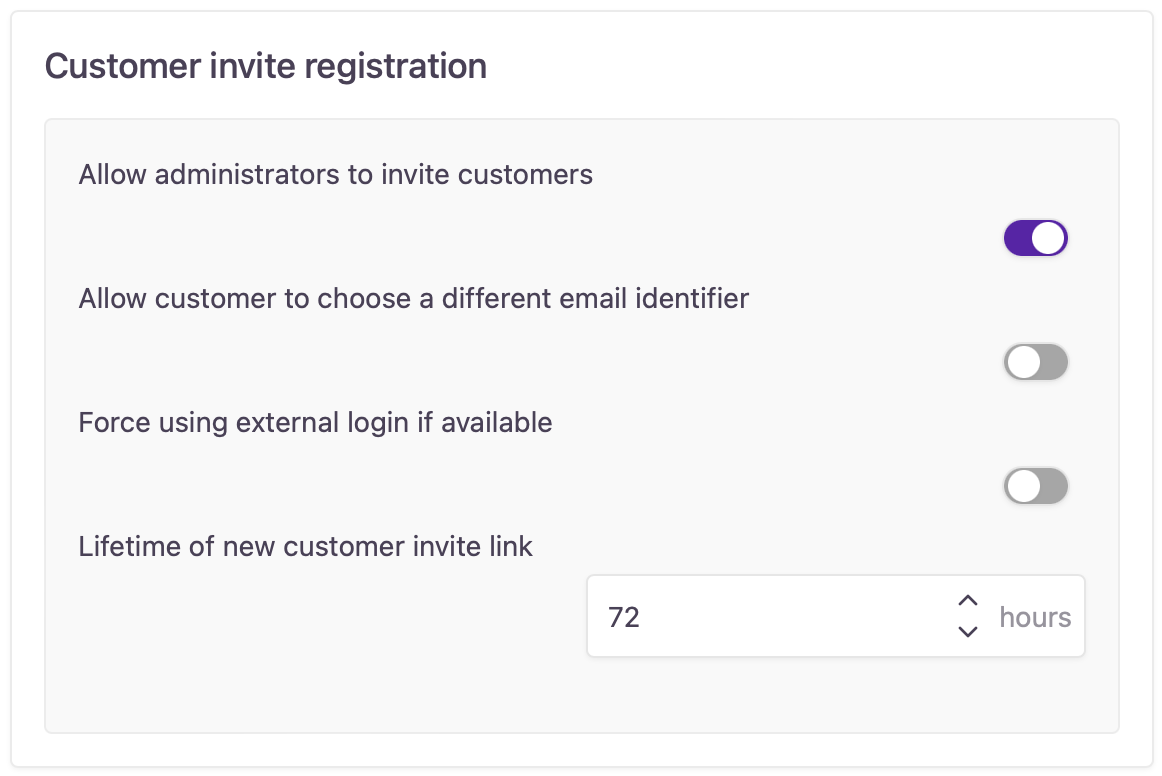Click the hours unit suffix
This screenshot has width=1162, height=776.
[x=1035, y=618]
